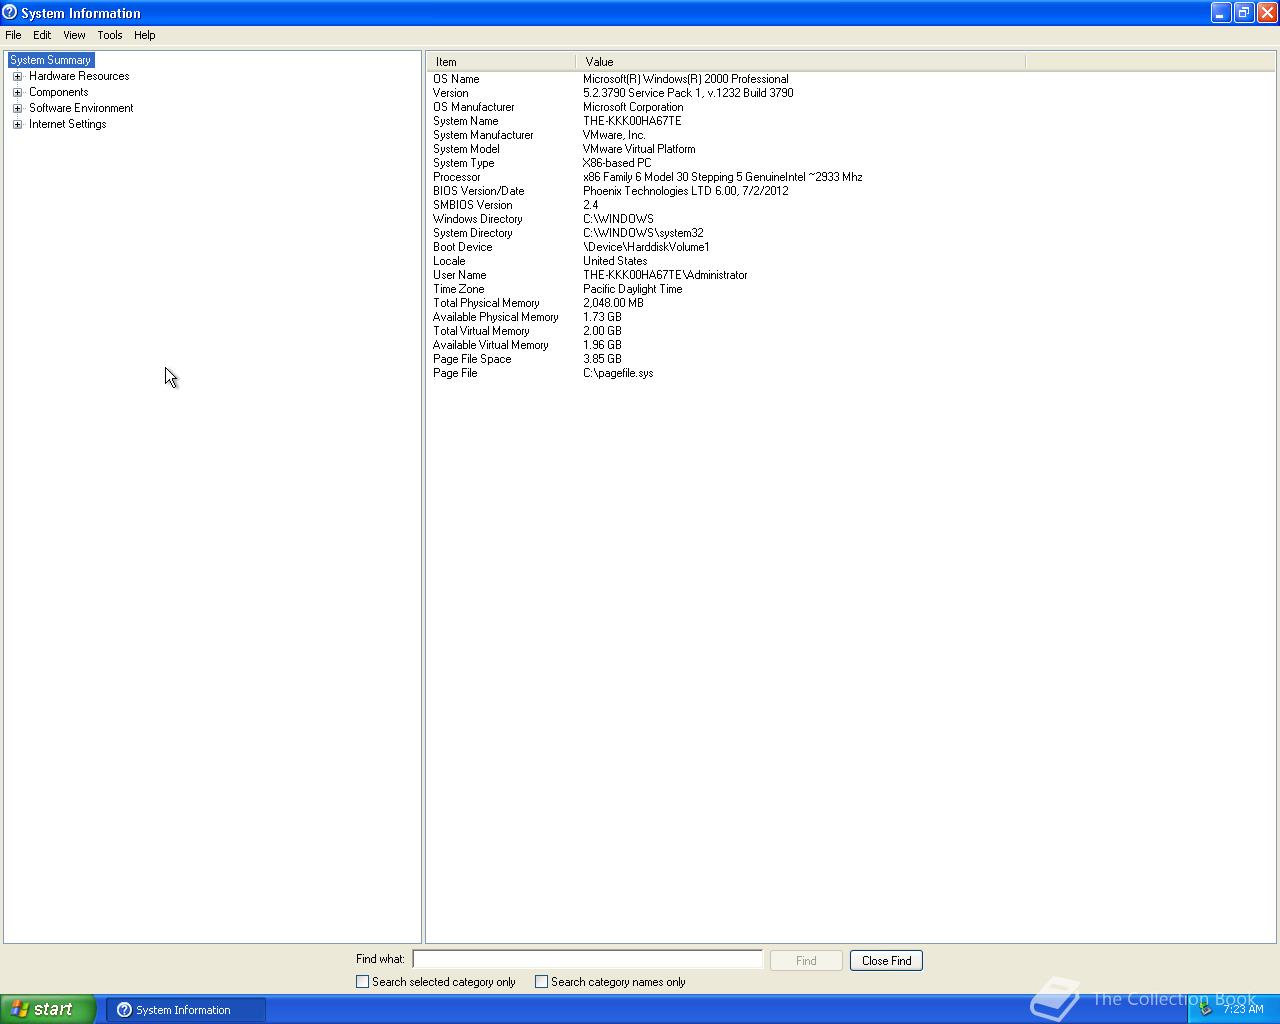Expand the Internet Settings tree node
This screenshot has width=1280, height=1024.
[17, 124]
